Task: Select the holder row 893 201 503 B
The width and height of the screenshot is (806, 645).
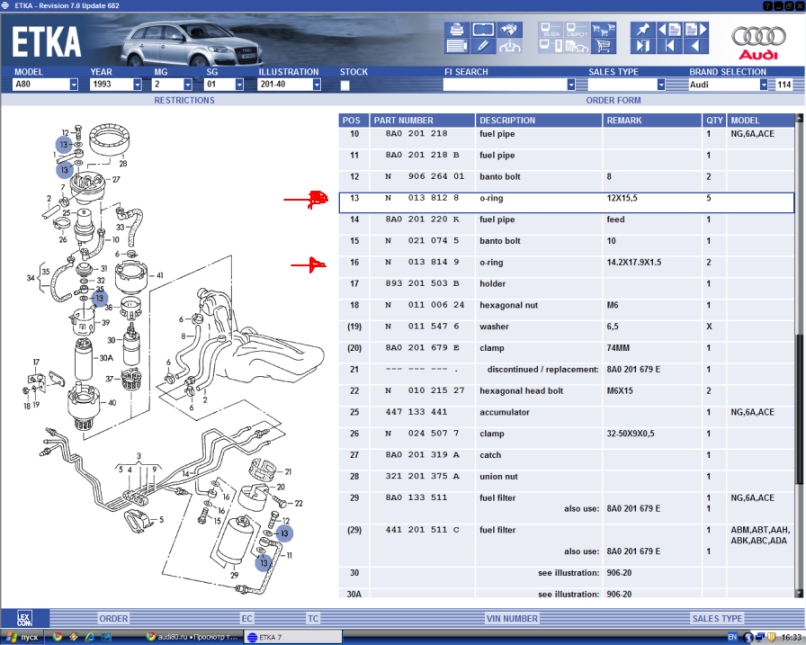Action: click(566, 288)
